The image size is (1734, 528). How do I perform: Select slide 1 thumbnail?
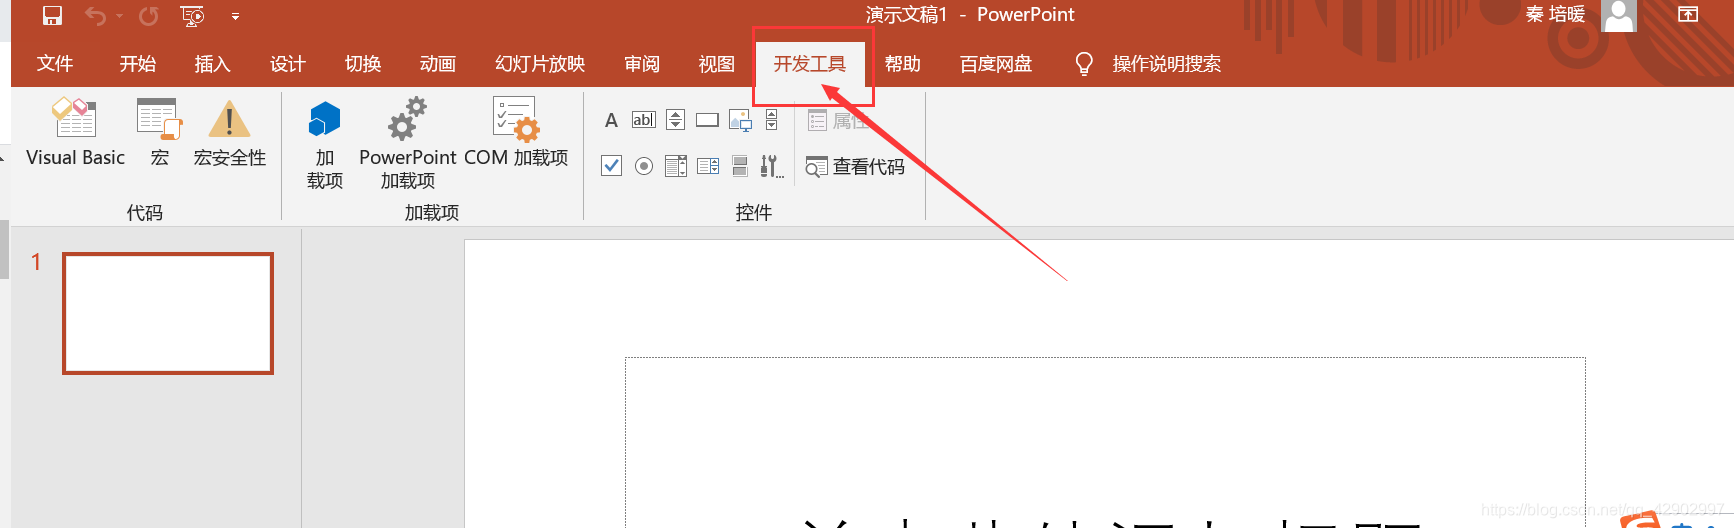[x=168, y=313]
